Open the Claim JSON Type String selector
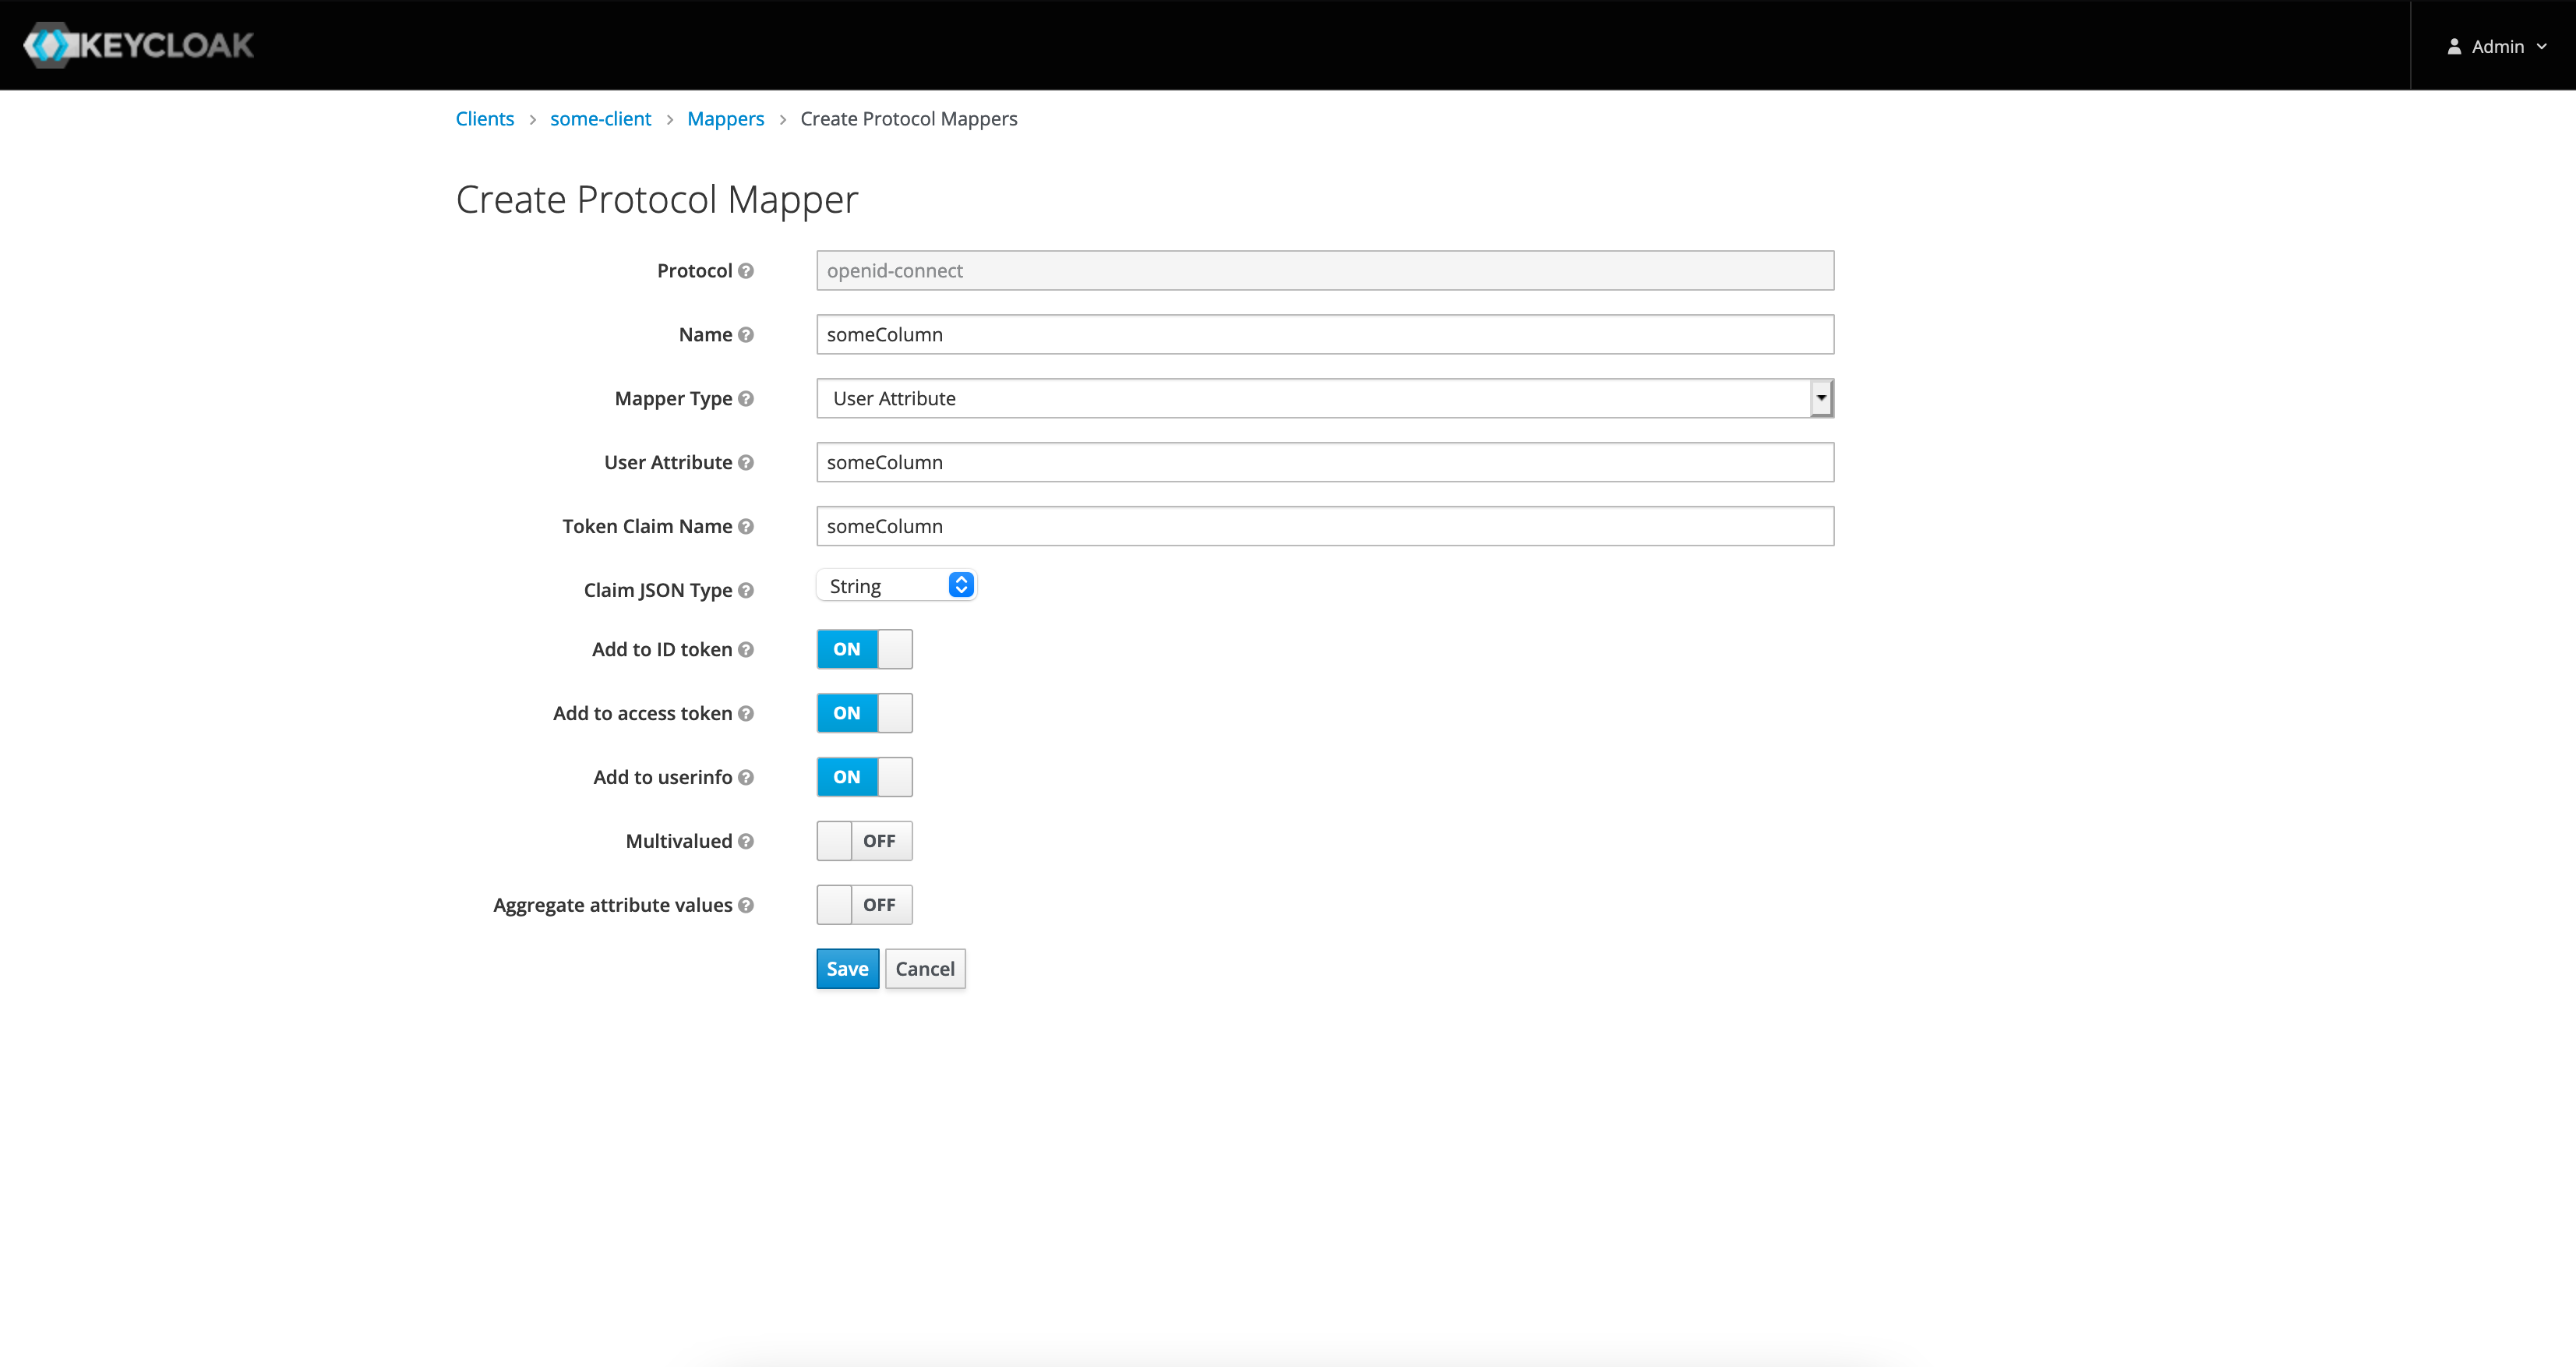Screen dimensions: 2576x1367 (x=896, y=586)
